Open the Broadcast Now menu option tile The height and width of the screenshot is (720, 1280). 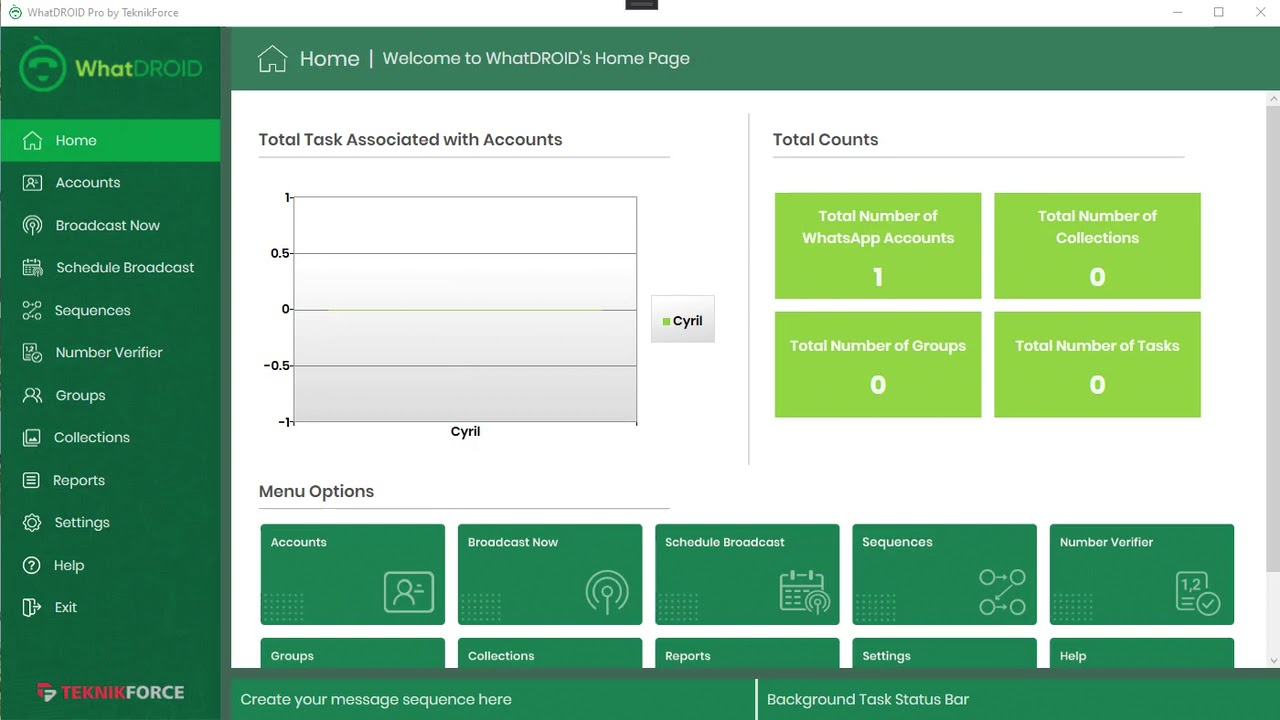(x=550, y=575)
